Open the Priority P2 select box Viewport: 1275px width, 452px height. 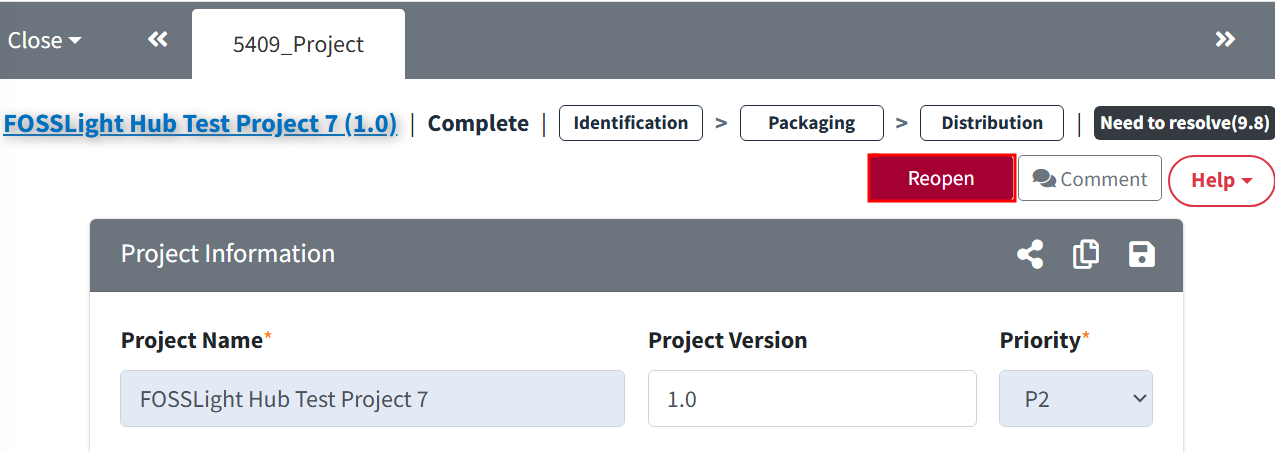point(1076,399)
